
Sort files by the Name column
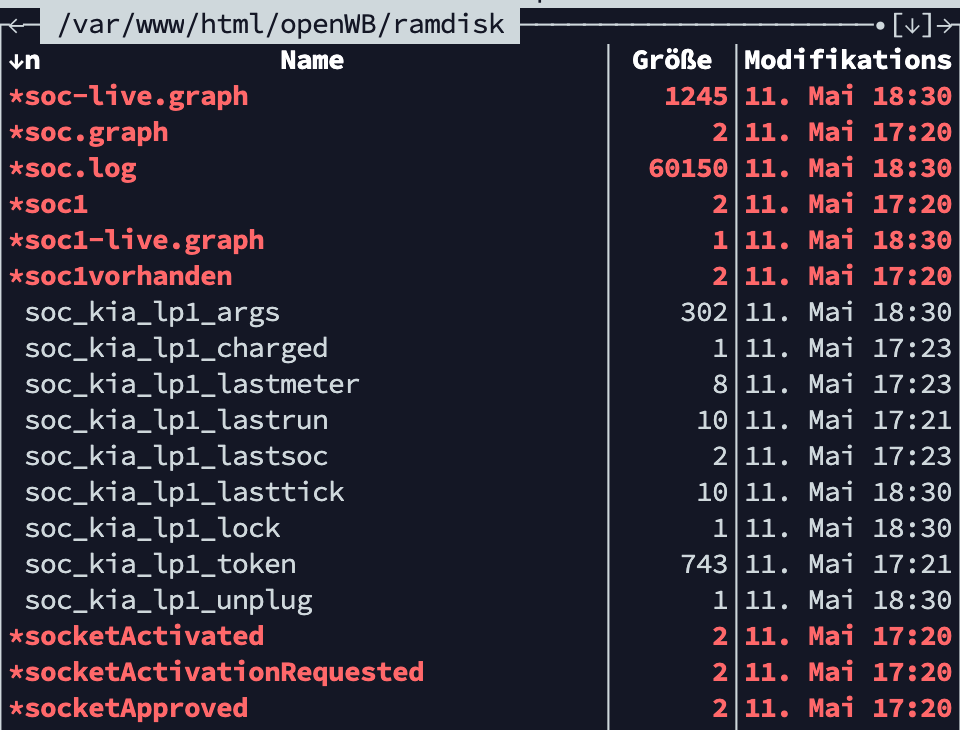tap(312, 61)
